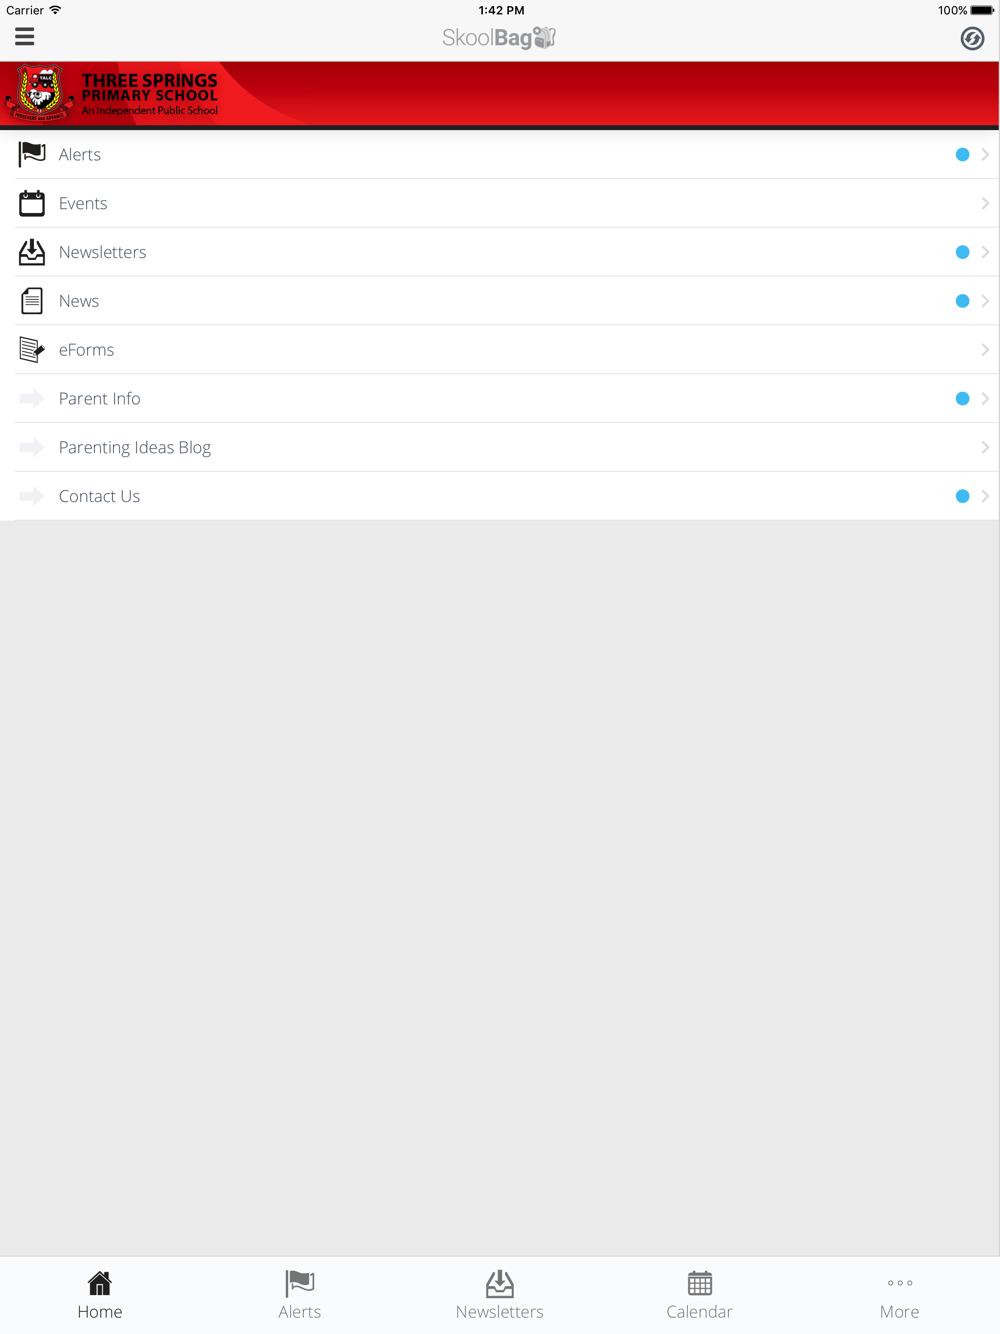This screenshot has height=1334, width=1000.
Task: Open Contact Us
Action: tap(500, 496)
